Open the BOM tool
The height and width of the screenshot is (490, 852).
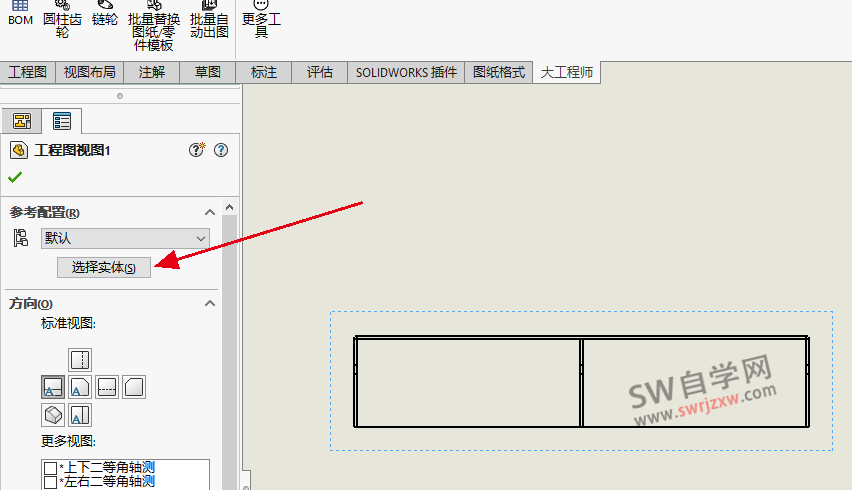pyautogui.click(x=20, y=14)
